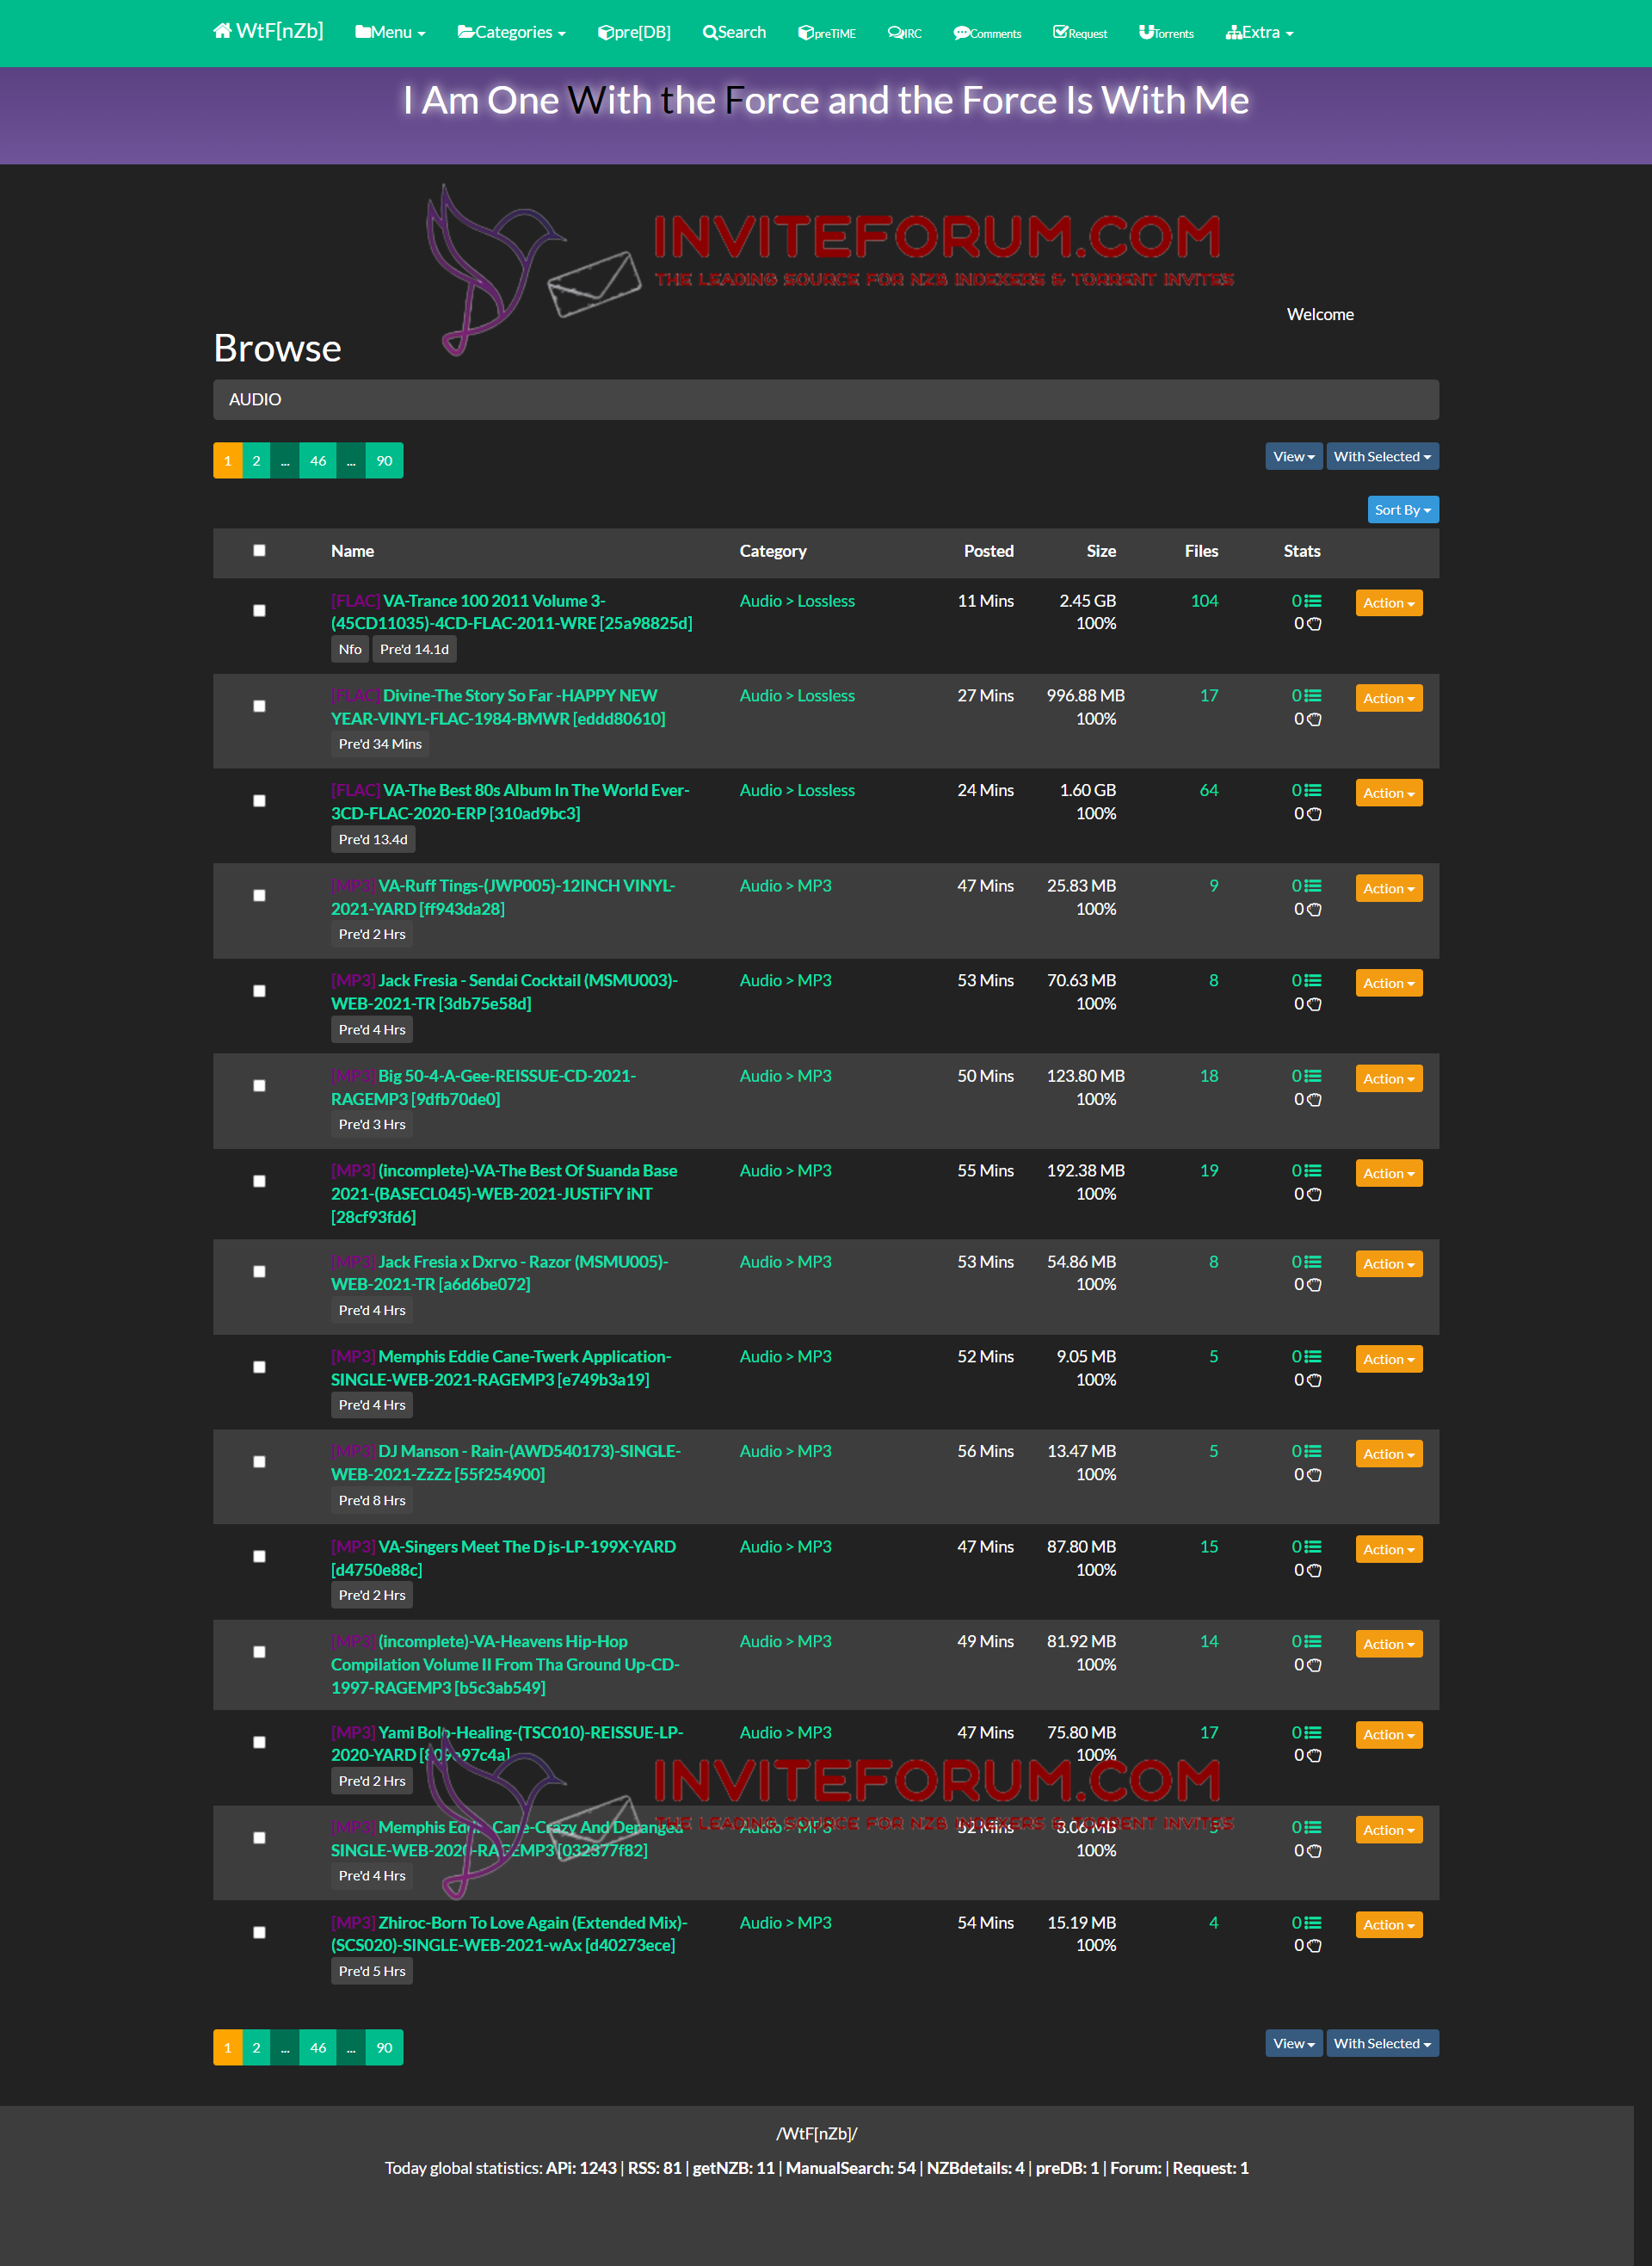Open Request check icon link
This screenshot has width=1652, height=2266.
coord(1080,33)
